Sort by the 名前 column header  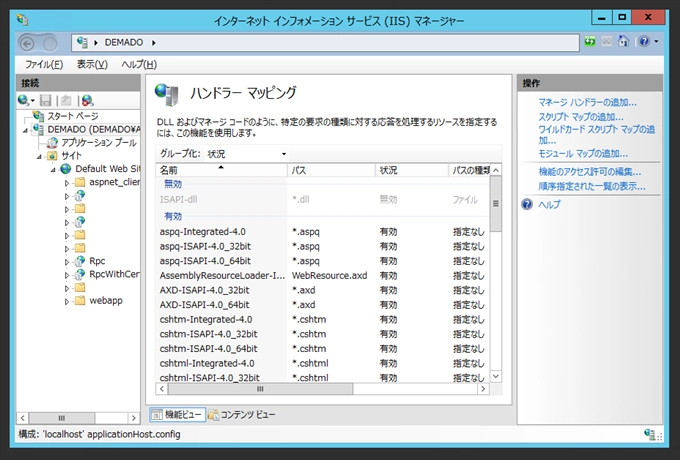[221, 170]
